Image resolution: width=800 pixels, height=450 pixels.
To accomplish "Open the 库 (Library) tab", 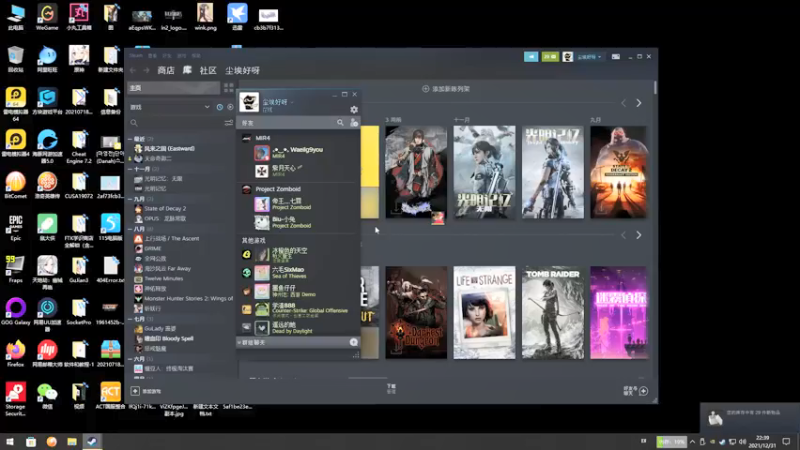I will click(187, 70).
